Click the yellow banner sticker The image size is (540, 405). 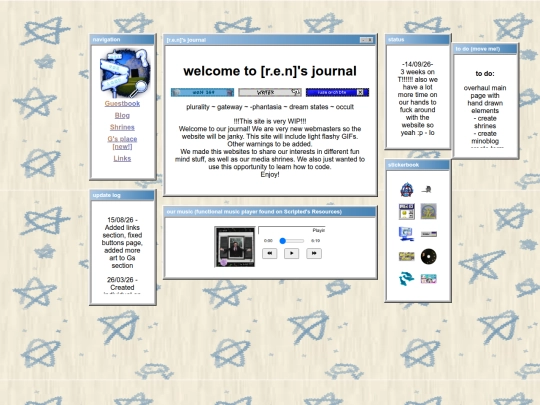[x=407, y=256]
